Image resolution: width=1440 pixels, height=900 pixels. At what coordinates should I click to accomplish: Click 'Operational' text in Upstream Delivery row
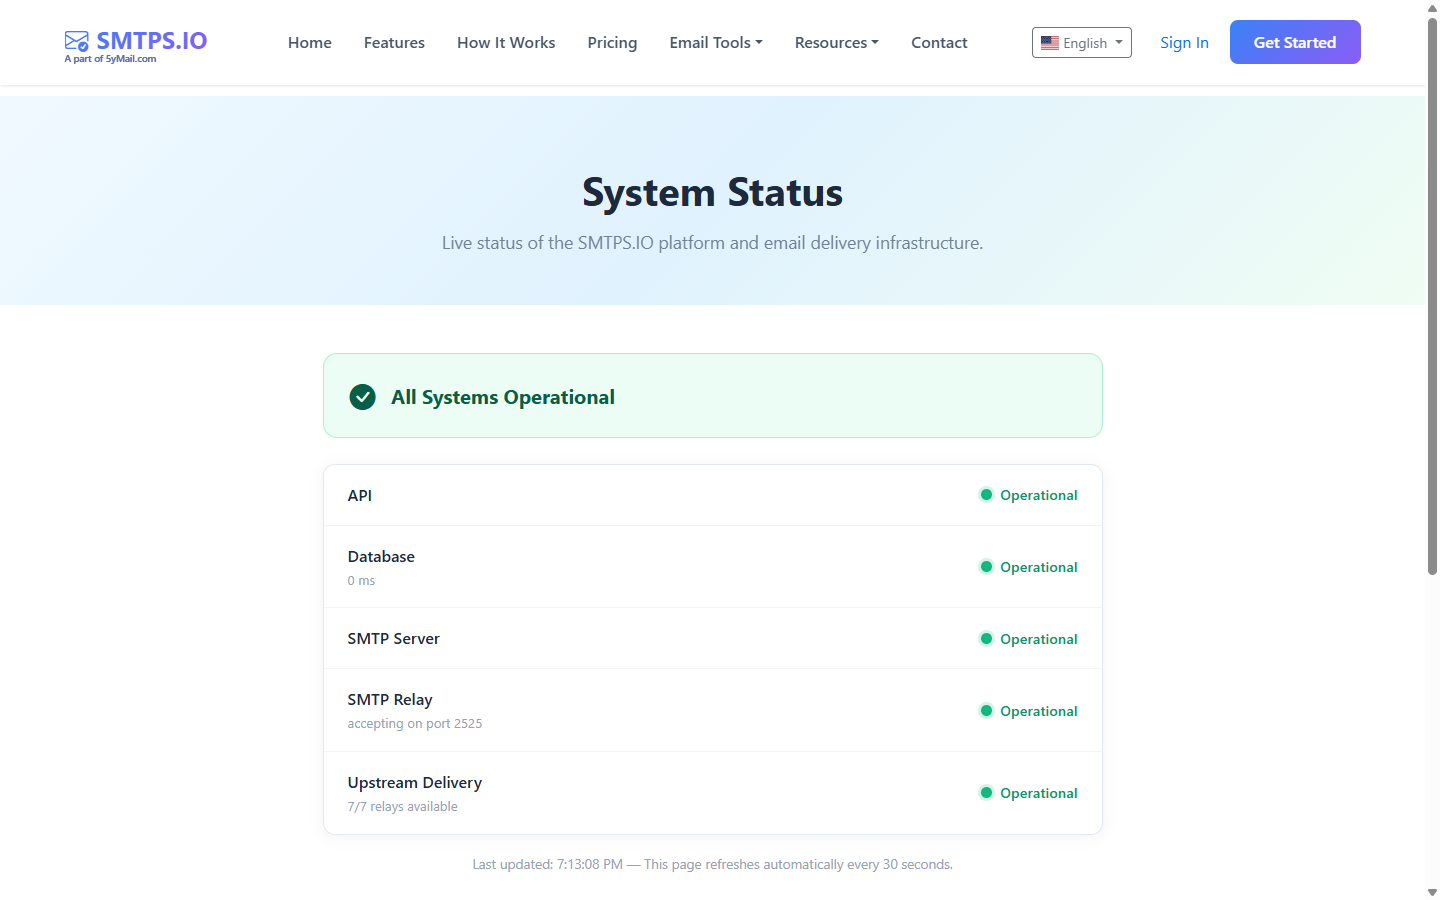(1039, 793)
